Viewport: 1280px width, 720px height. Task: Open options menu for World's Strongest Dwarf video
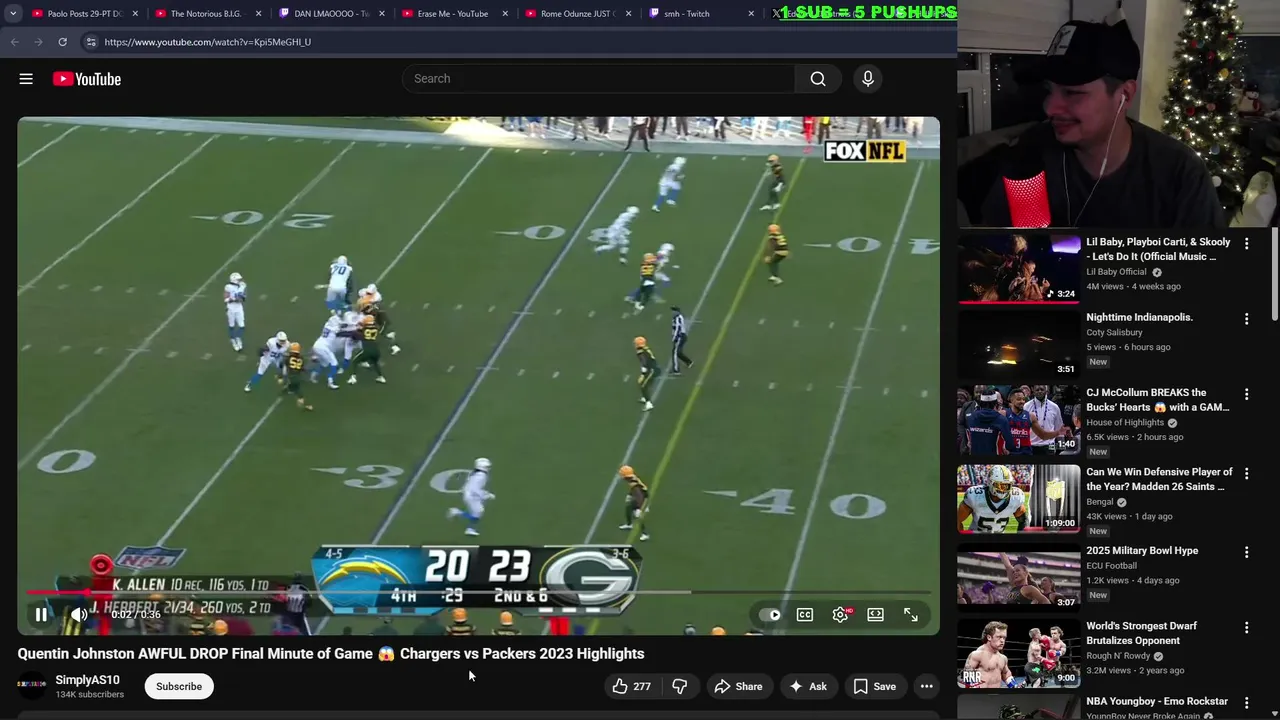(x=1246, y=628)
